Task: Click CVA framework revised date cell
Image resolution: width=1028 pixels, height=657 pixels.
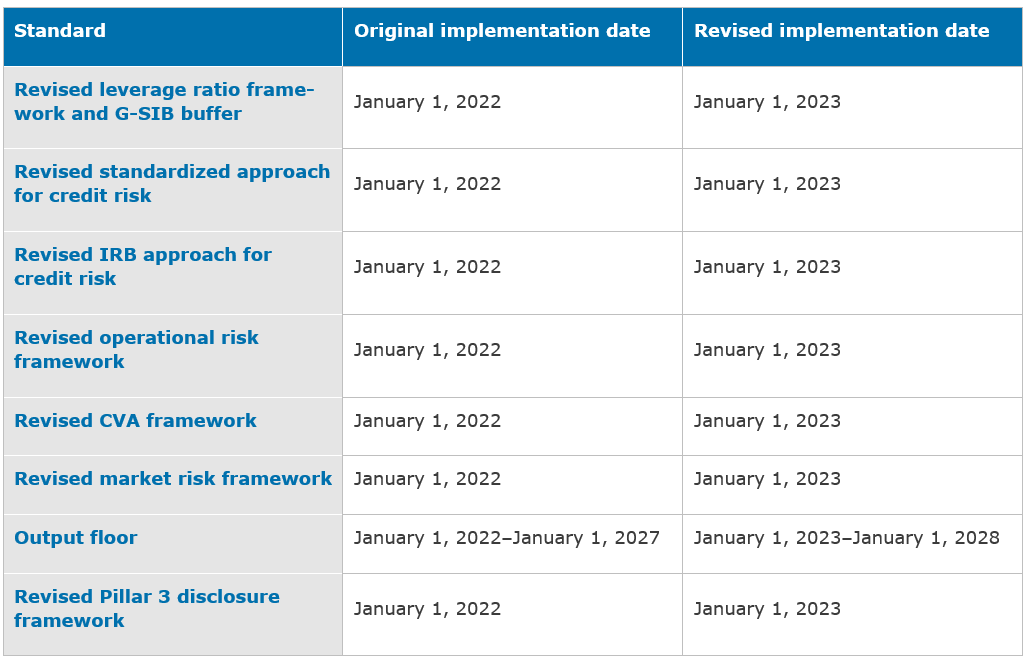Action: pos(767,421)
